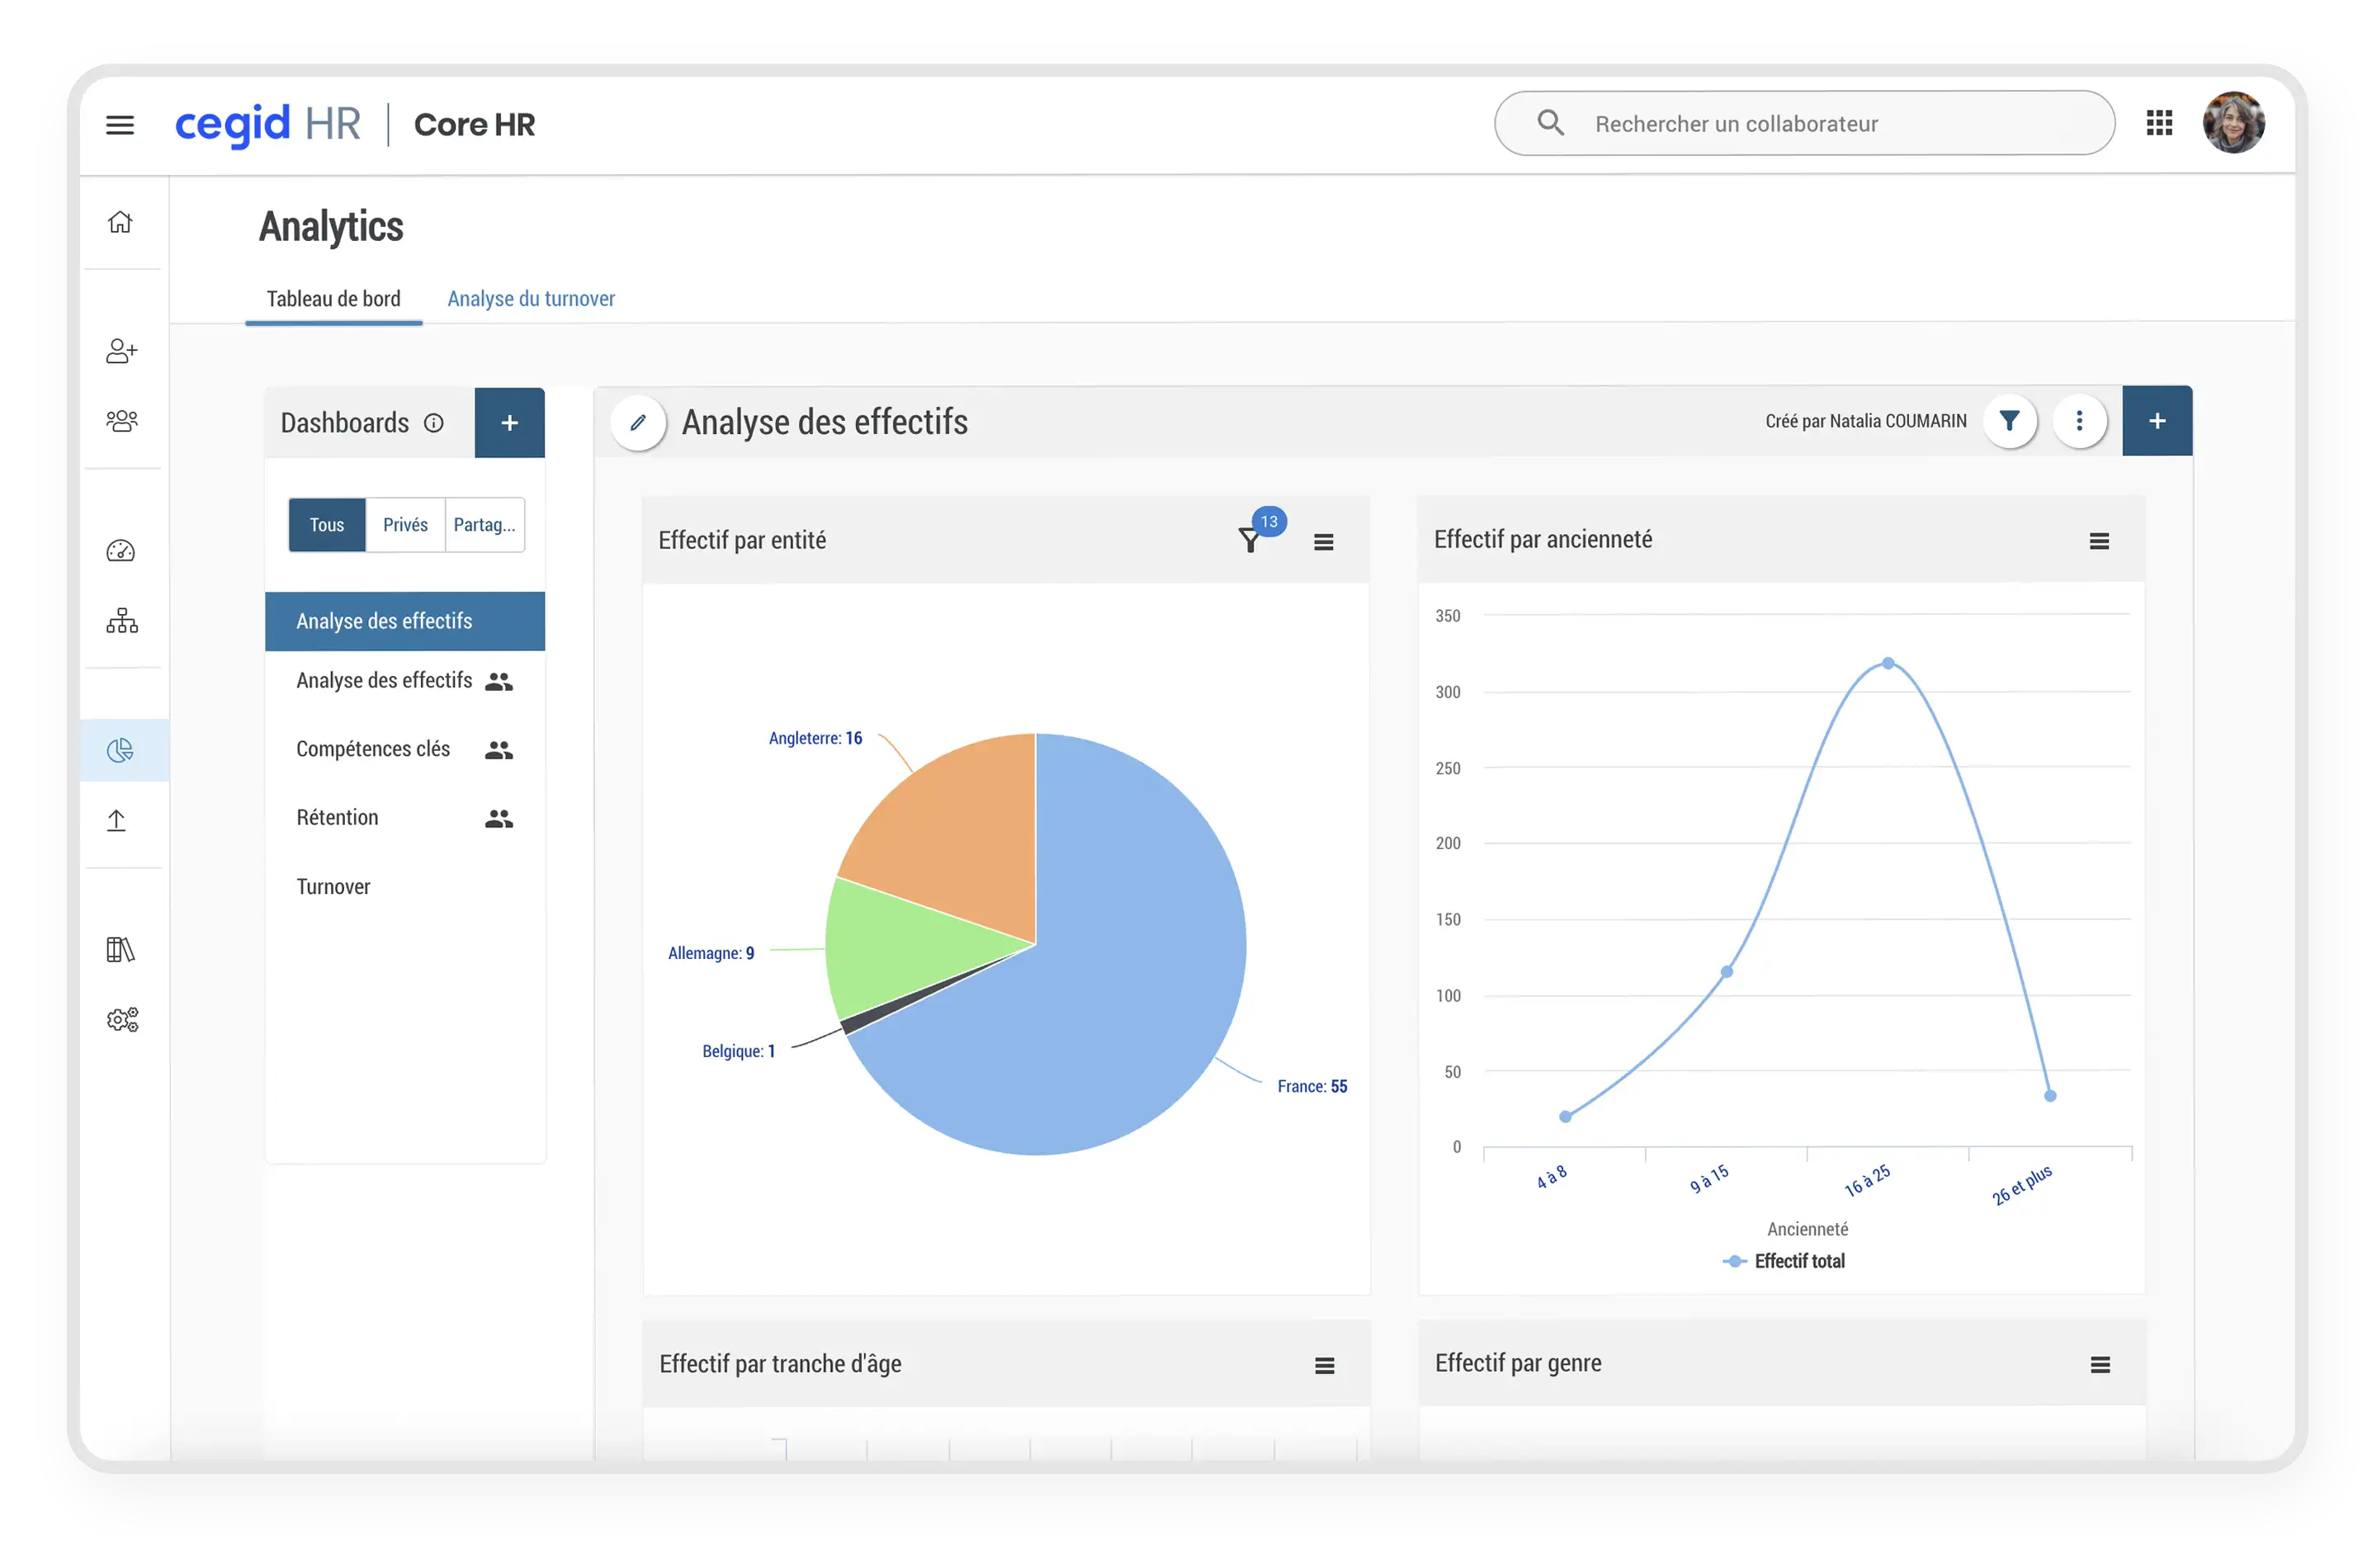Add new dashboard with plus button
The image size is (2377, 1568).
509,423
